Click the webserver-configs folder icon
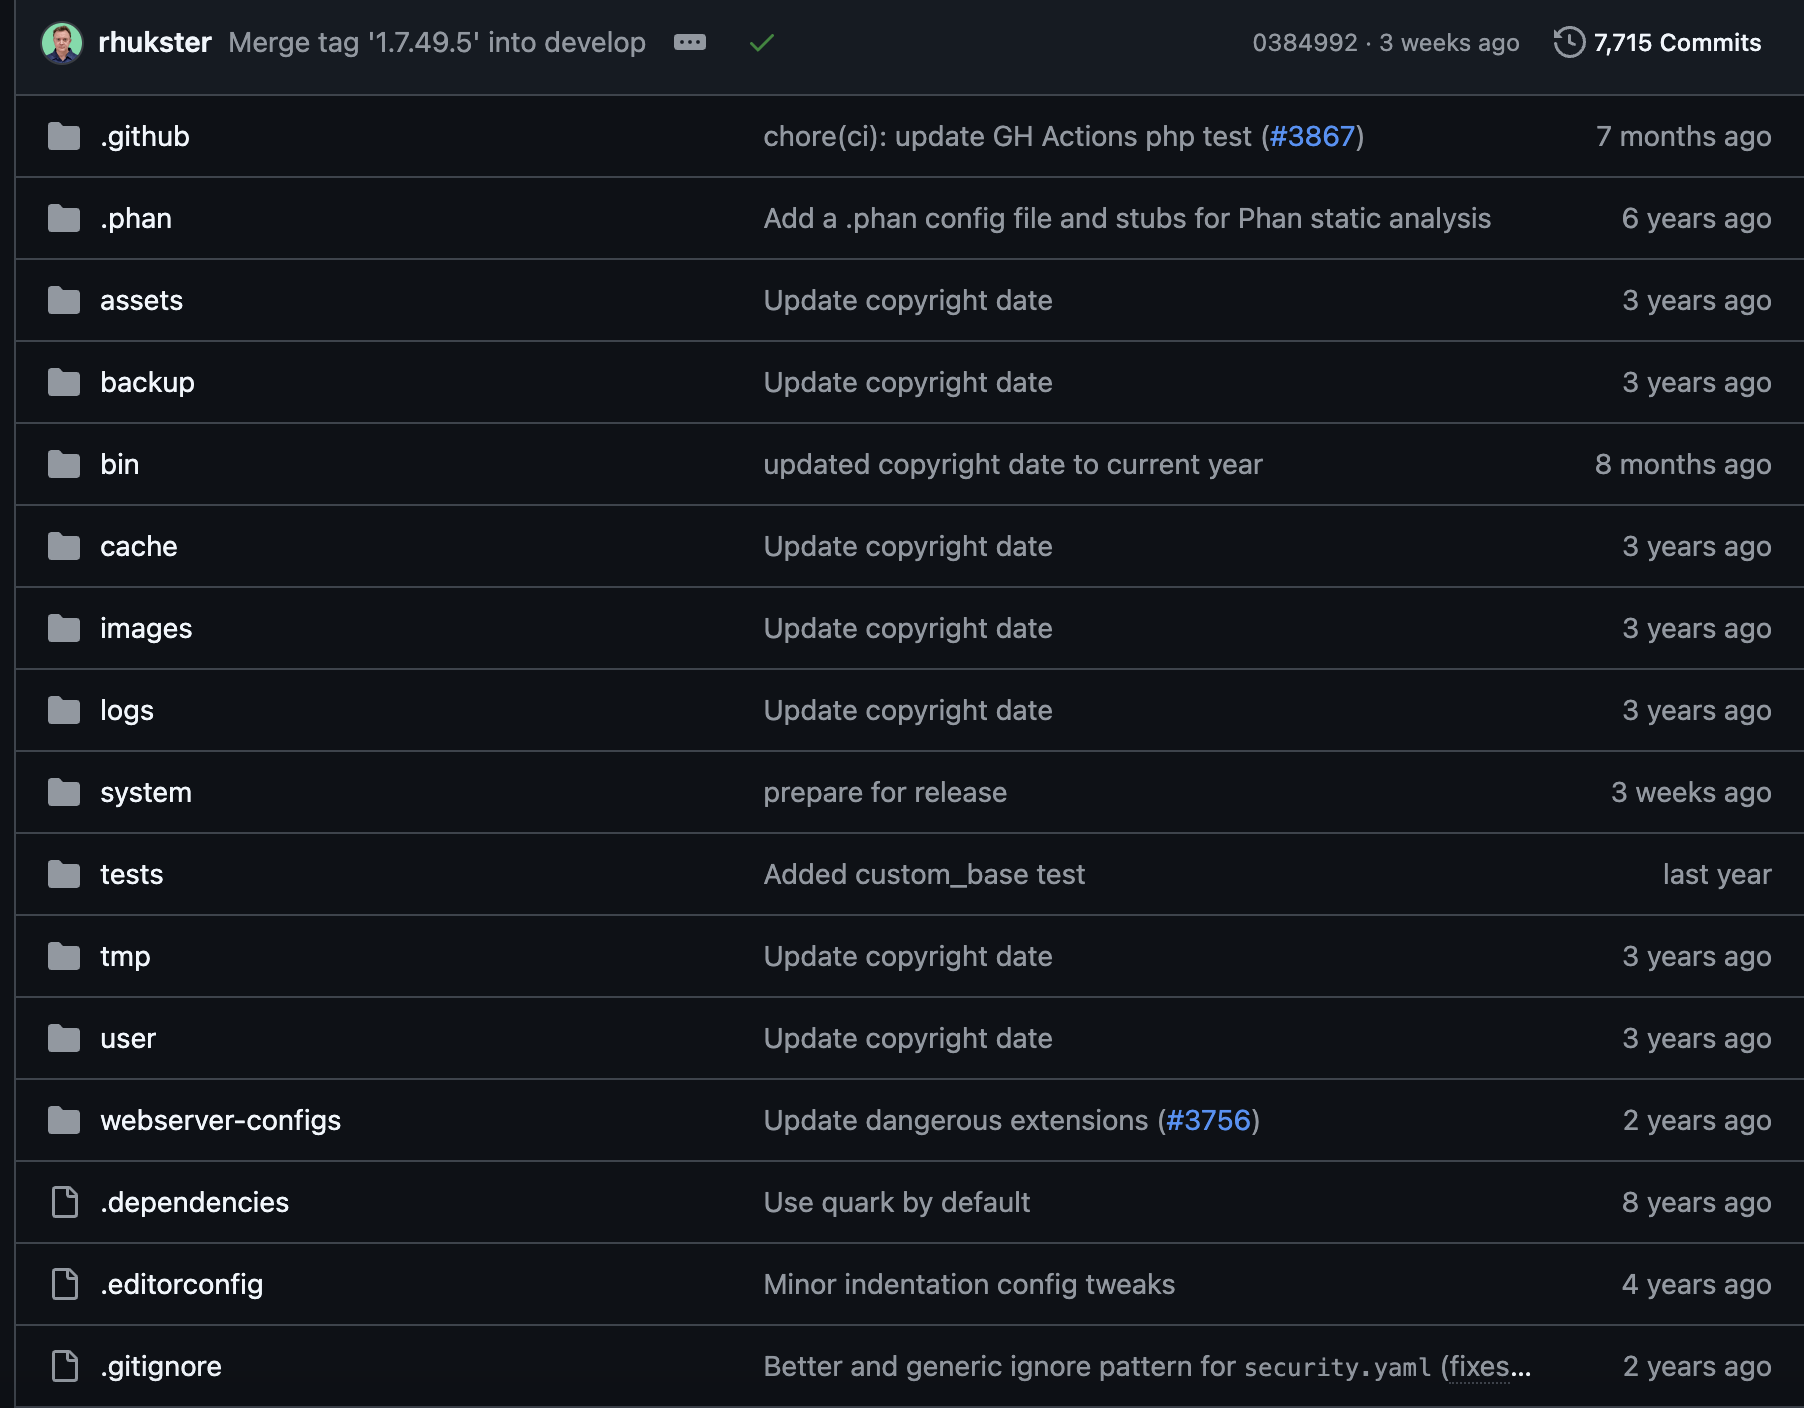The height and width of the screenshot is (1408, 1804). [x=64, y=1121]
